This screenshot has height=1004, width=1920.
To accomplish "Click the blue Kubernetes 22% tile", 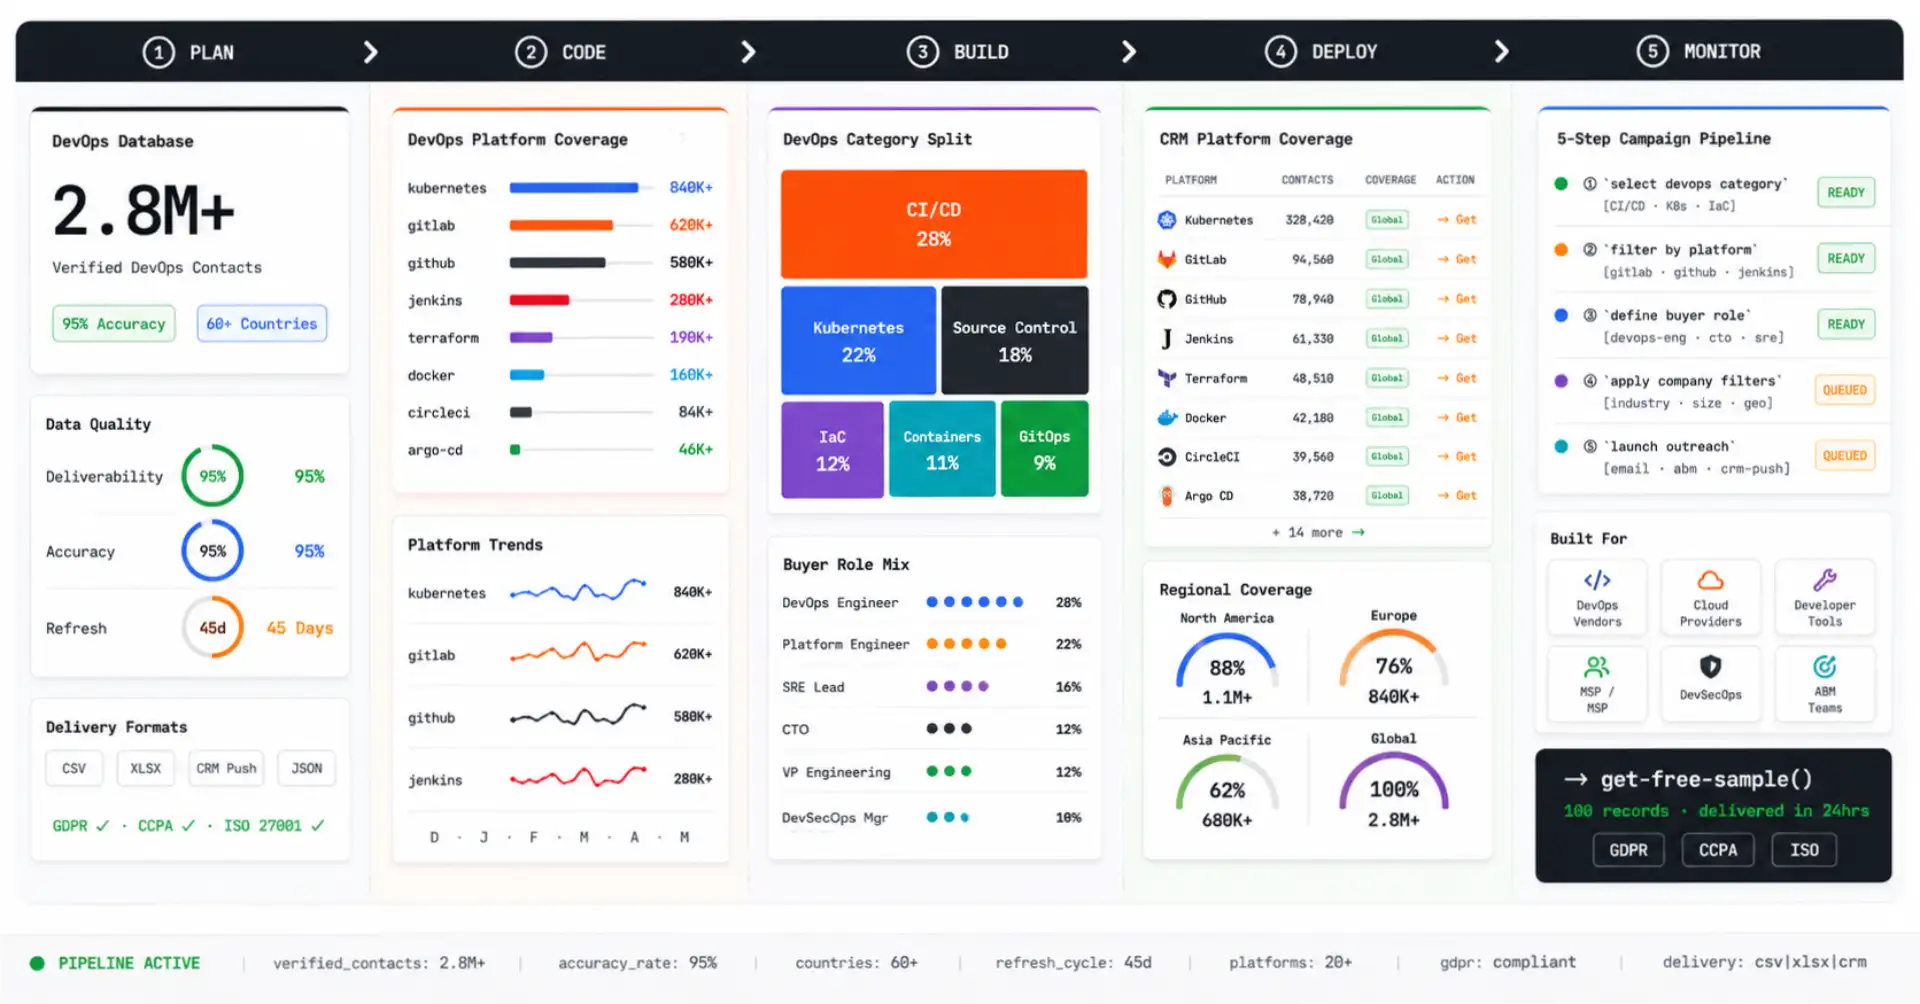I will 858,341.
